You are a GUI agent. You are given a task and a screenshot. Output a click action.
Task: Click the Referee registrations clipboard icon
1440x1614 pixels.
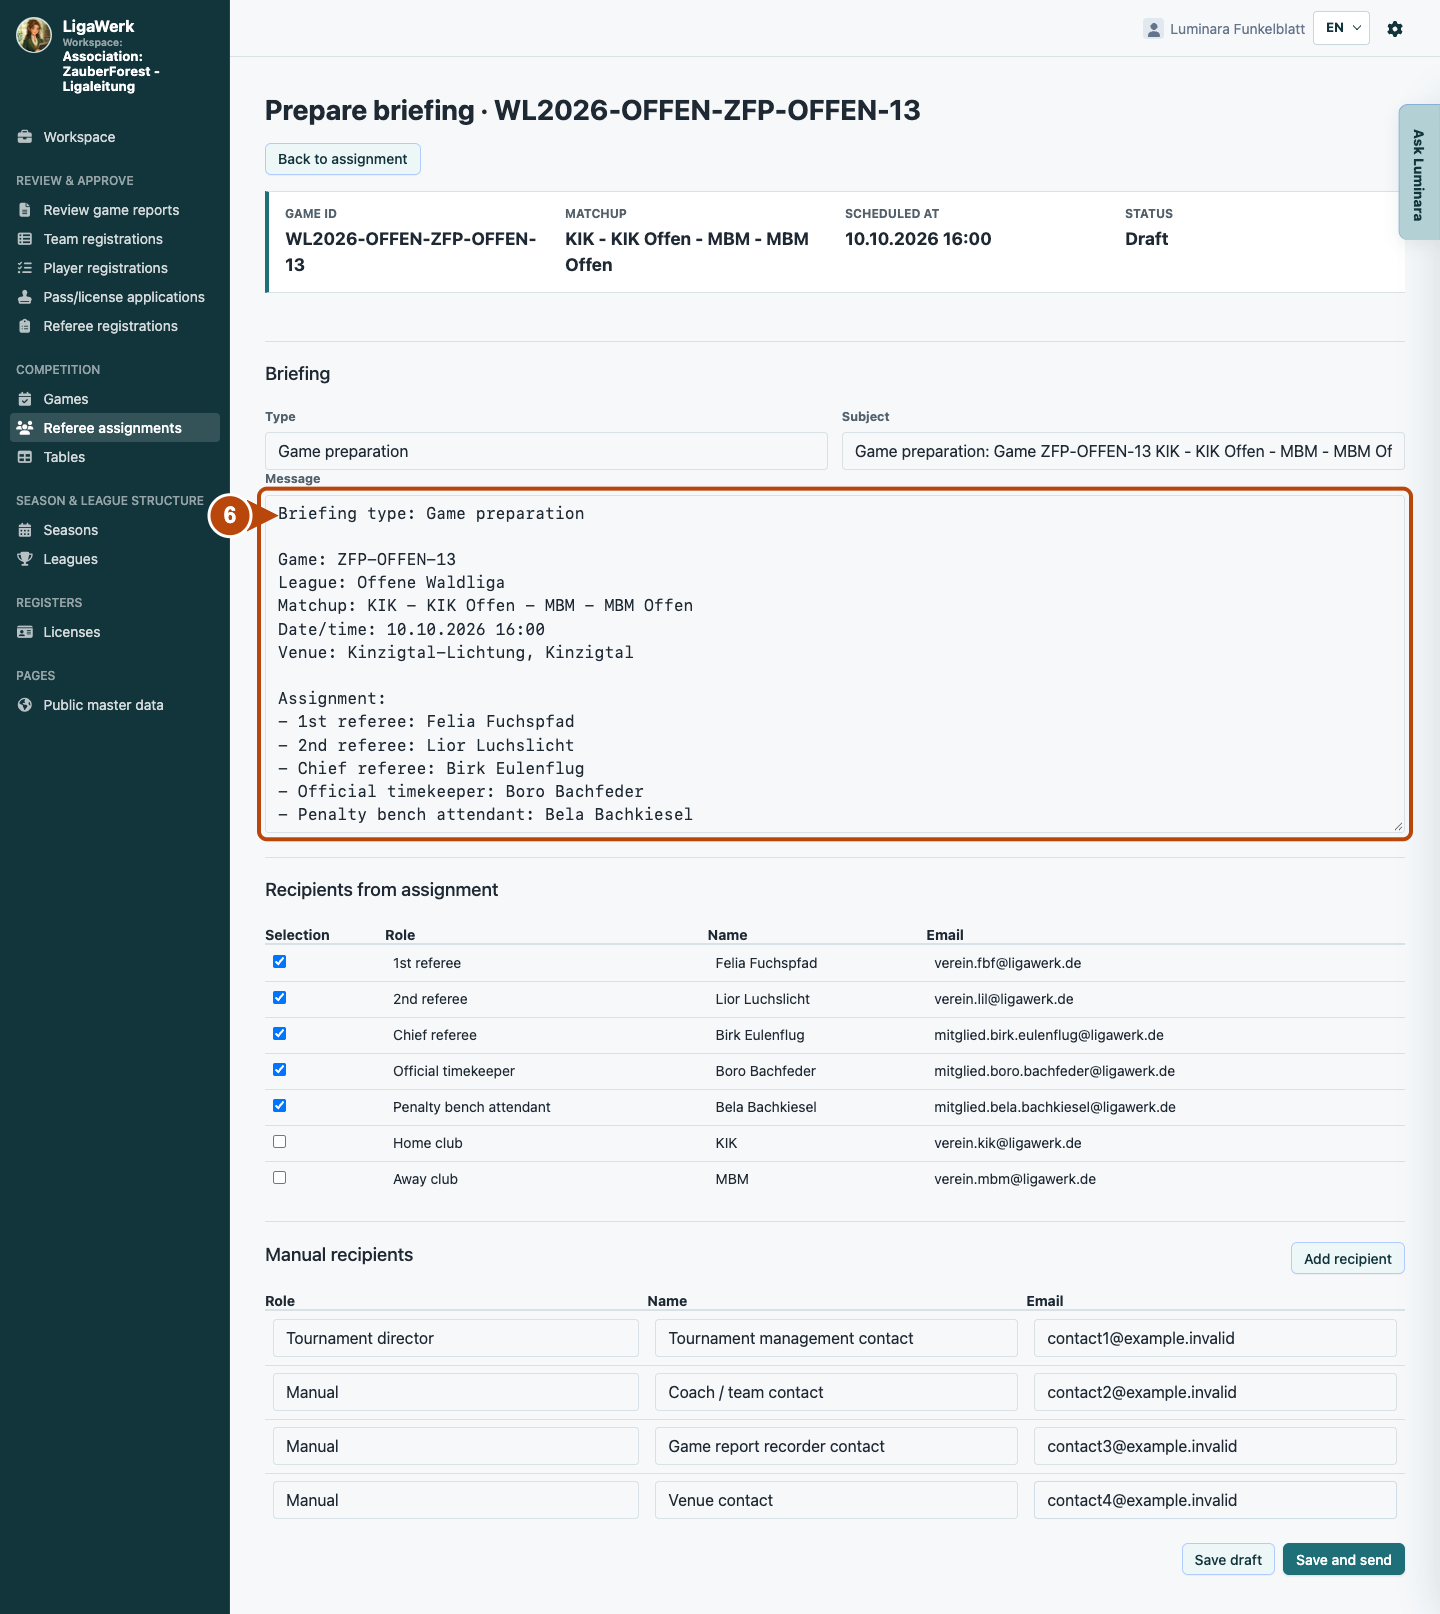click(x=25, y=326)
